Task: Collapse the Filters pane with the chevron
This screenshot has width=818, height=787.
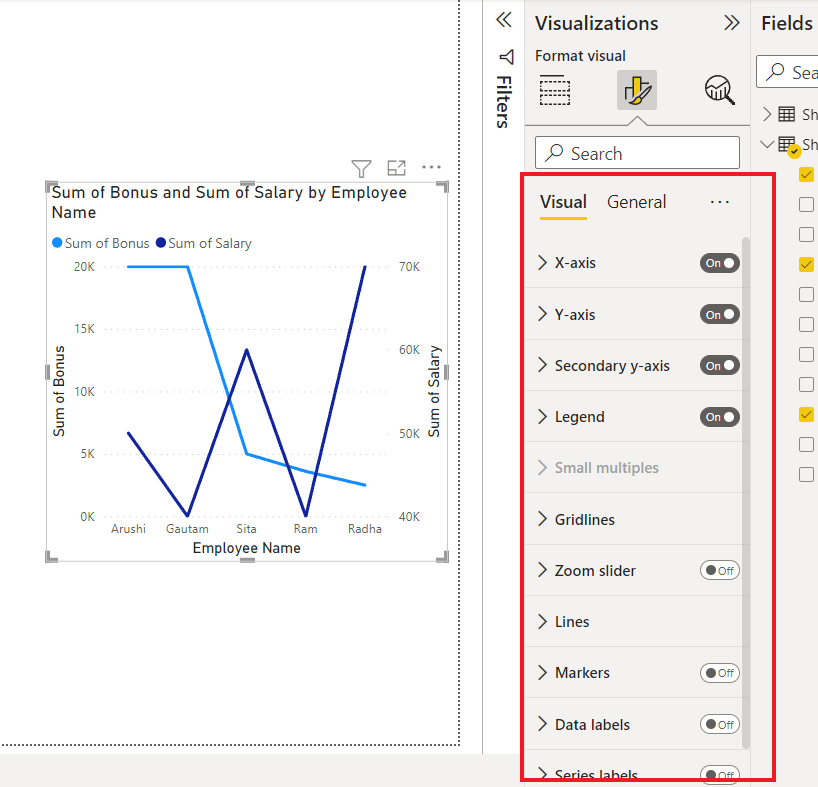Action: click(x=504, y=20)
